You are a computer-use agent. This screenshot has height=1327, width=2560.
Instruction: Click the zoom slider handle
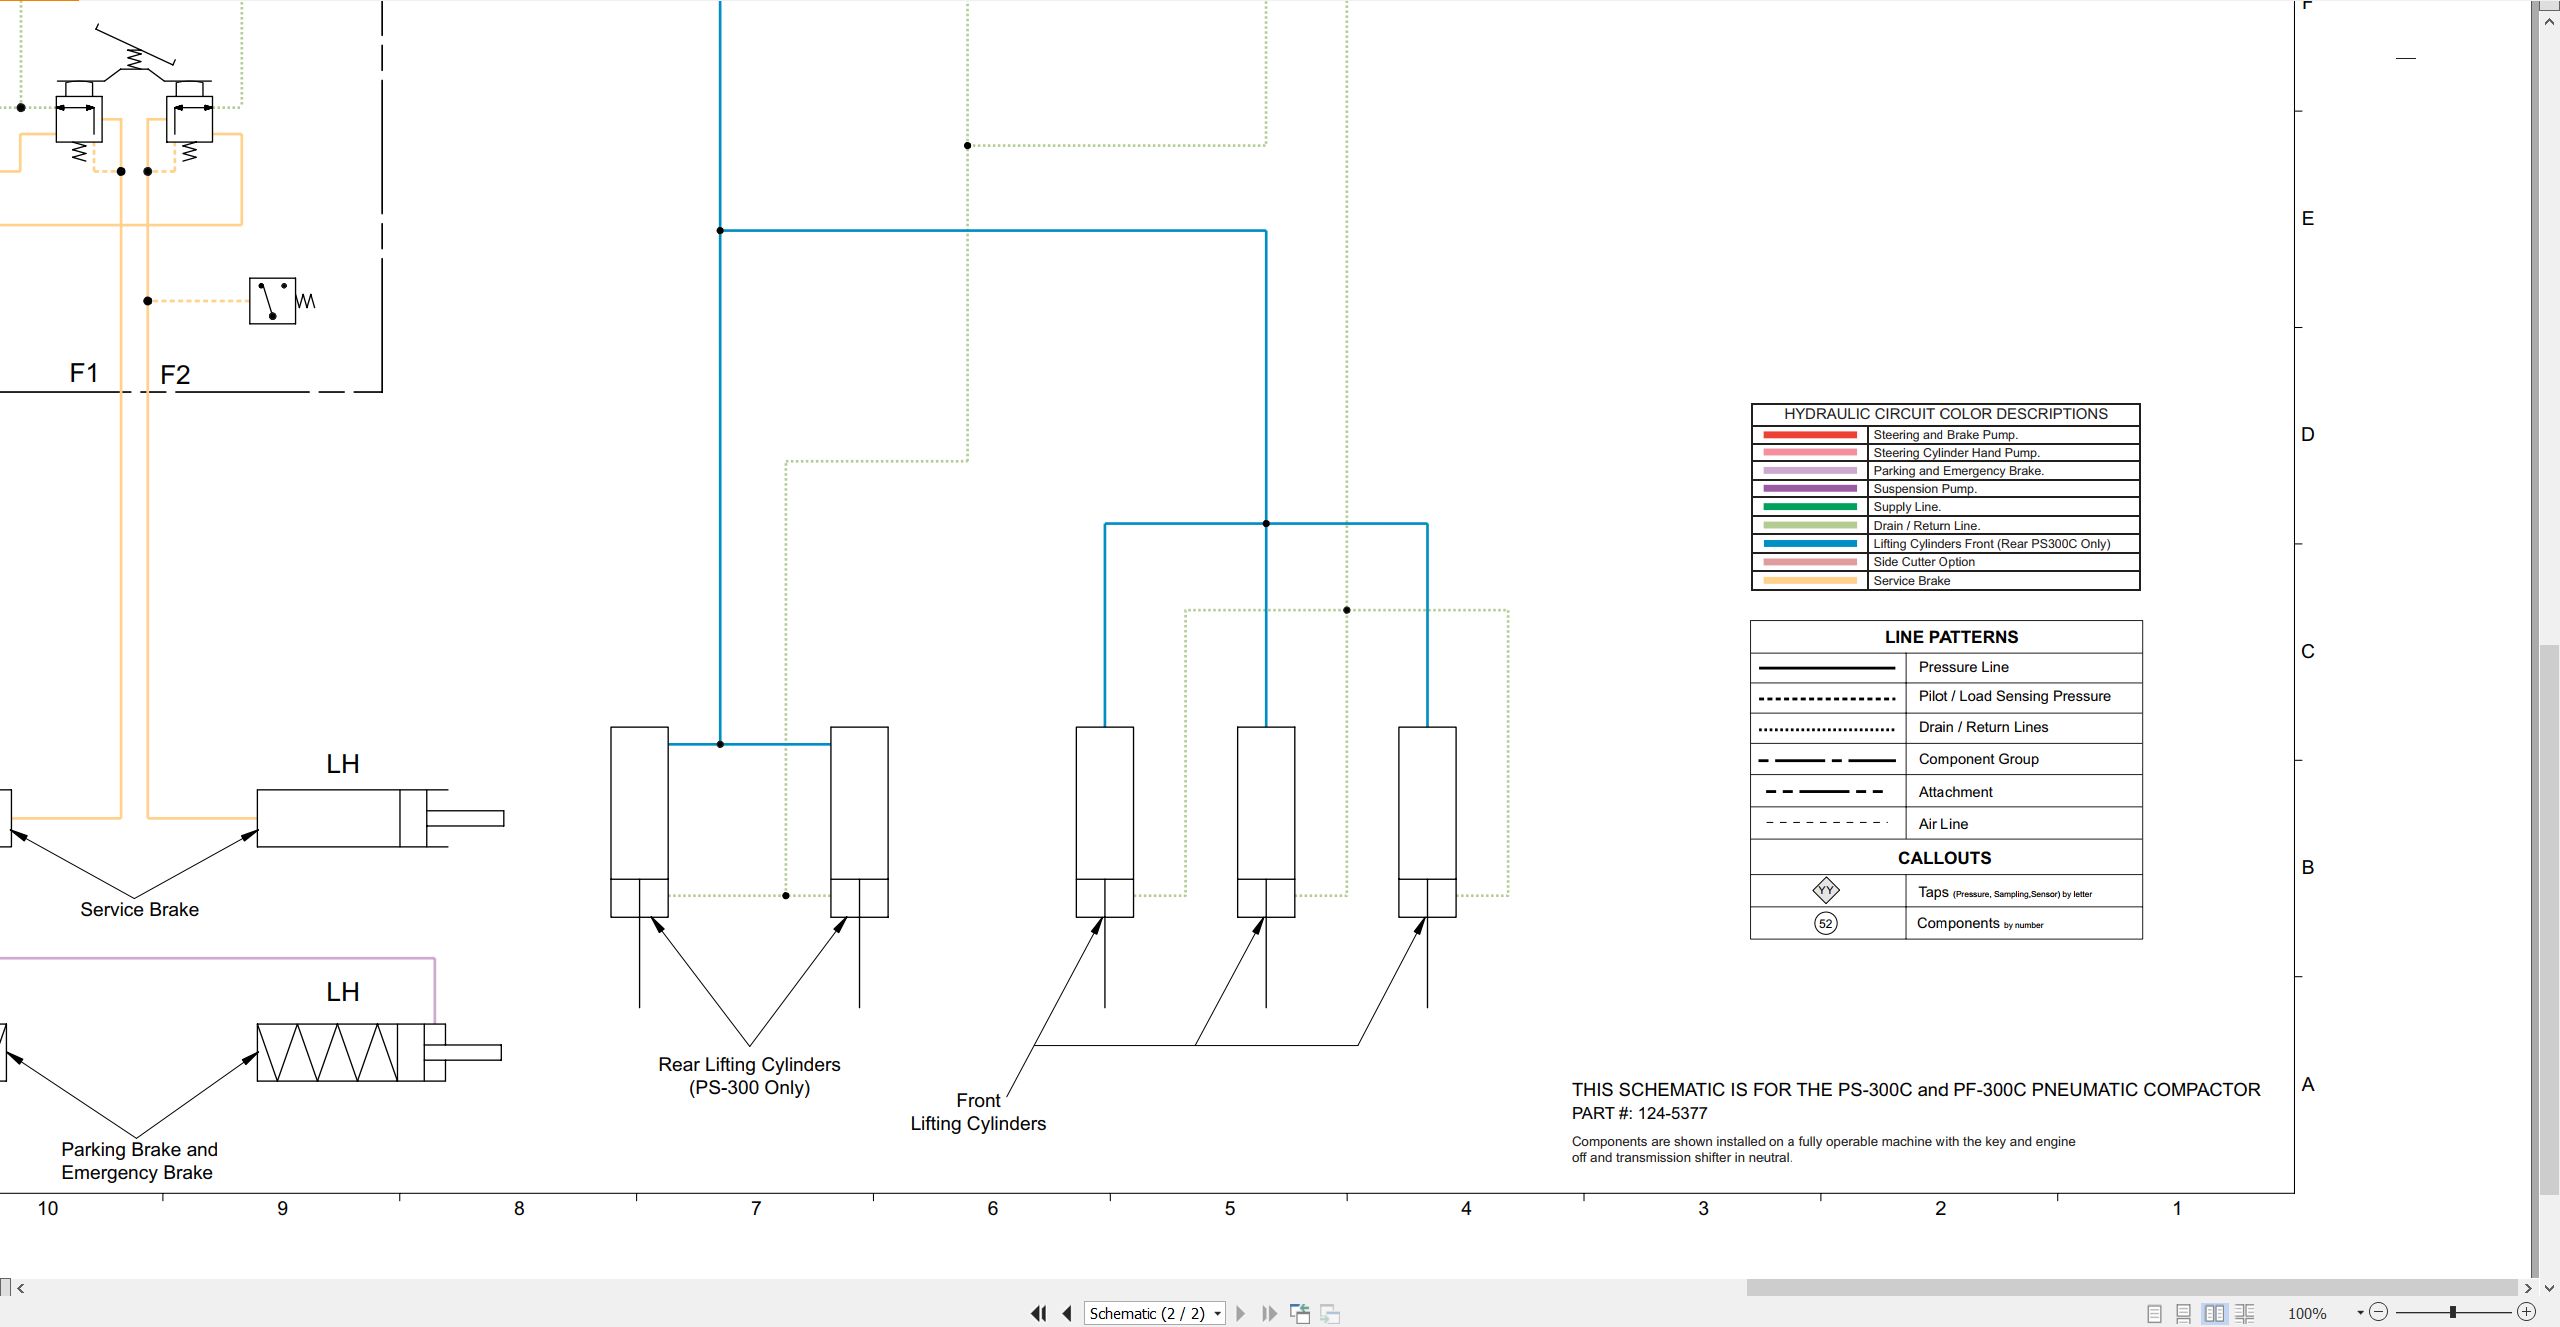(x=2452, y=1312)
